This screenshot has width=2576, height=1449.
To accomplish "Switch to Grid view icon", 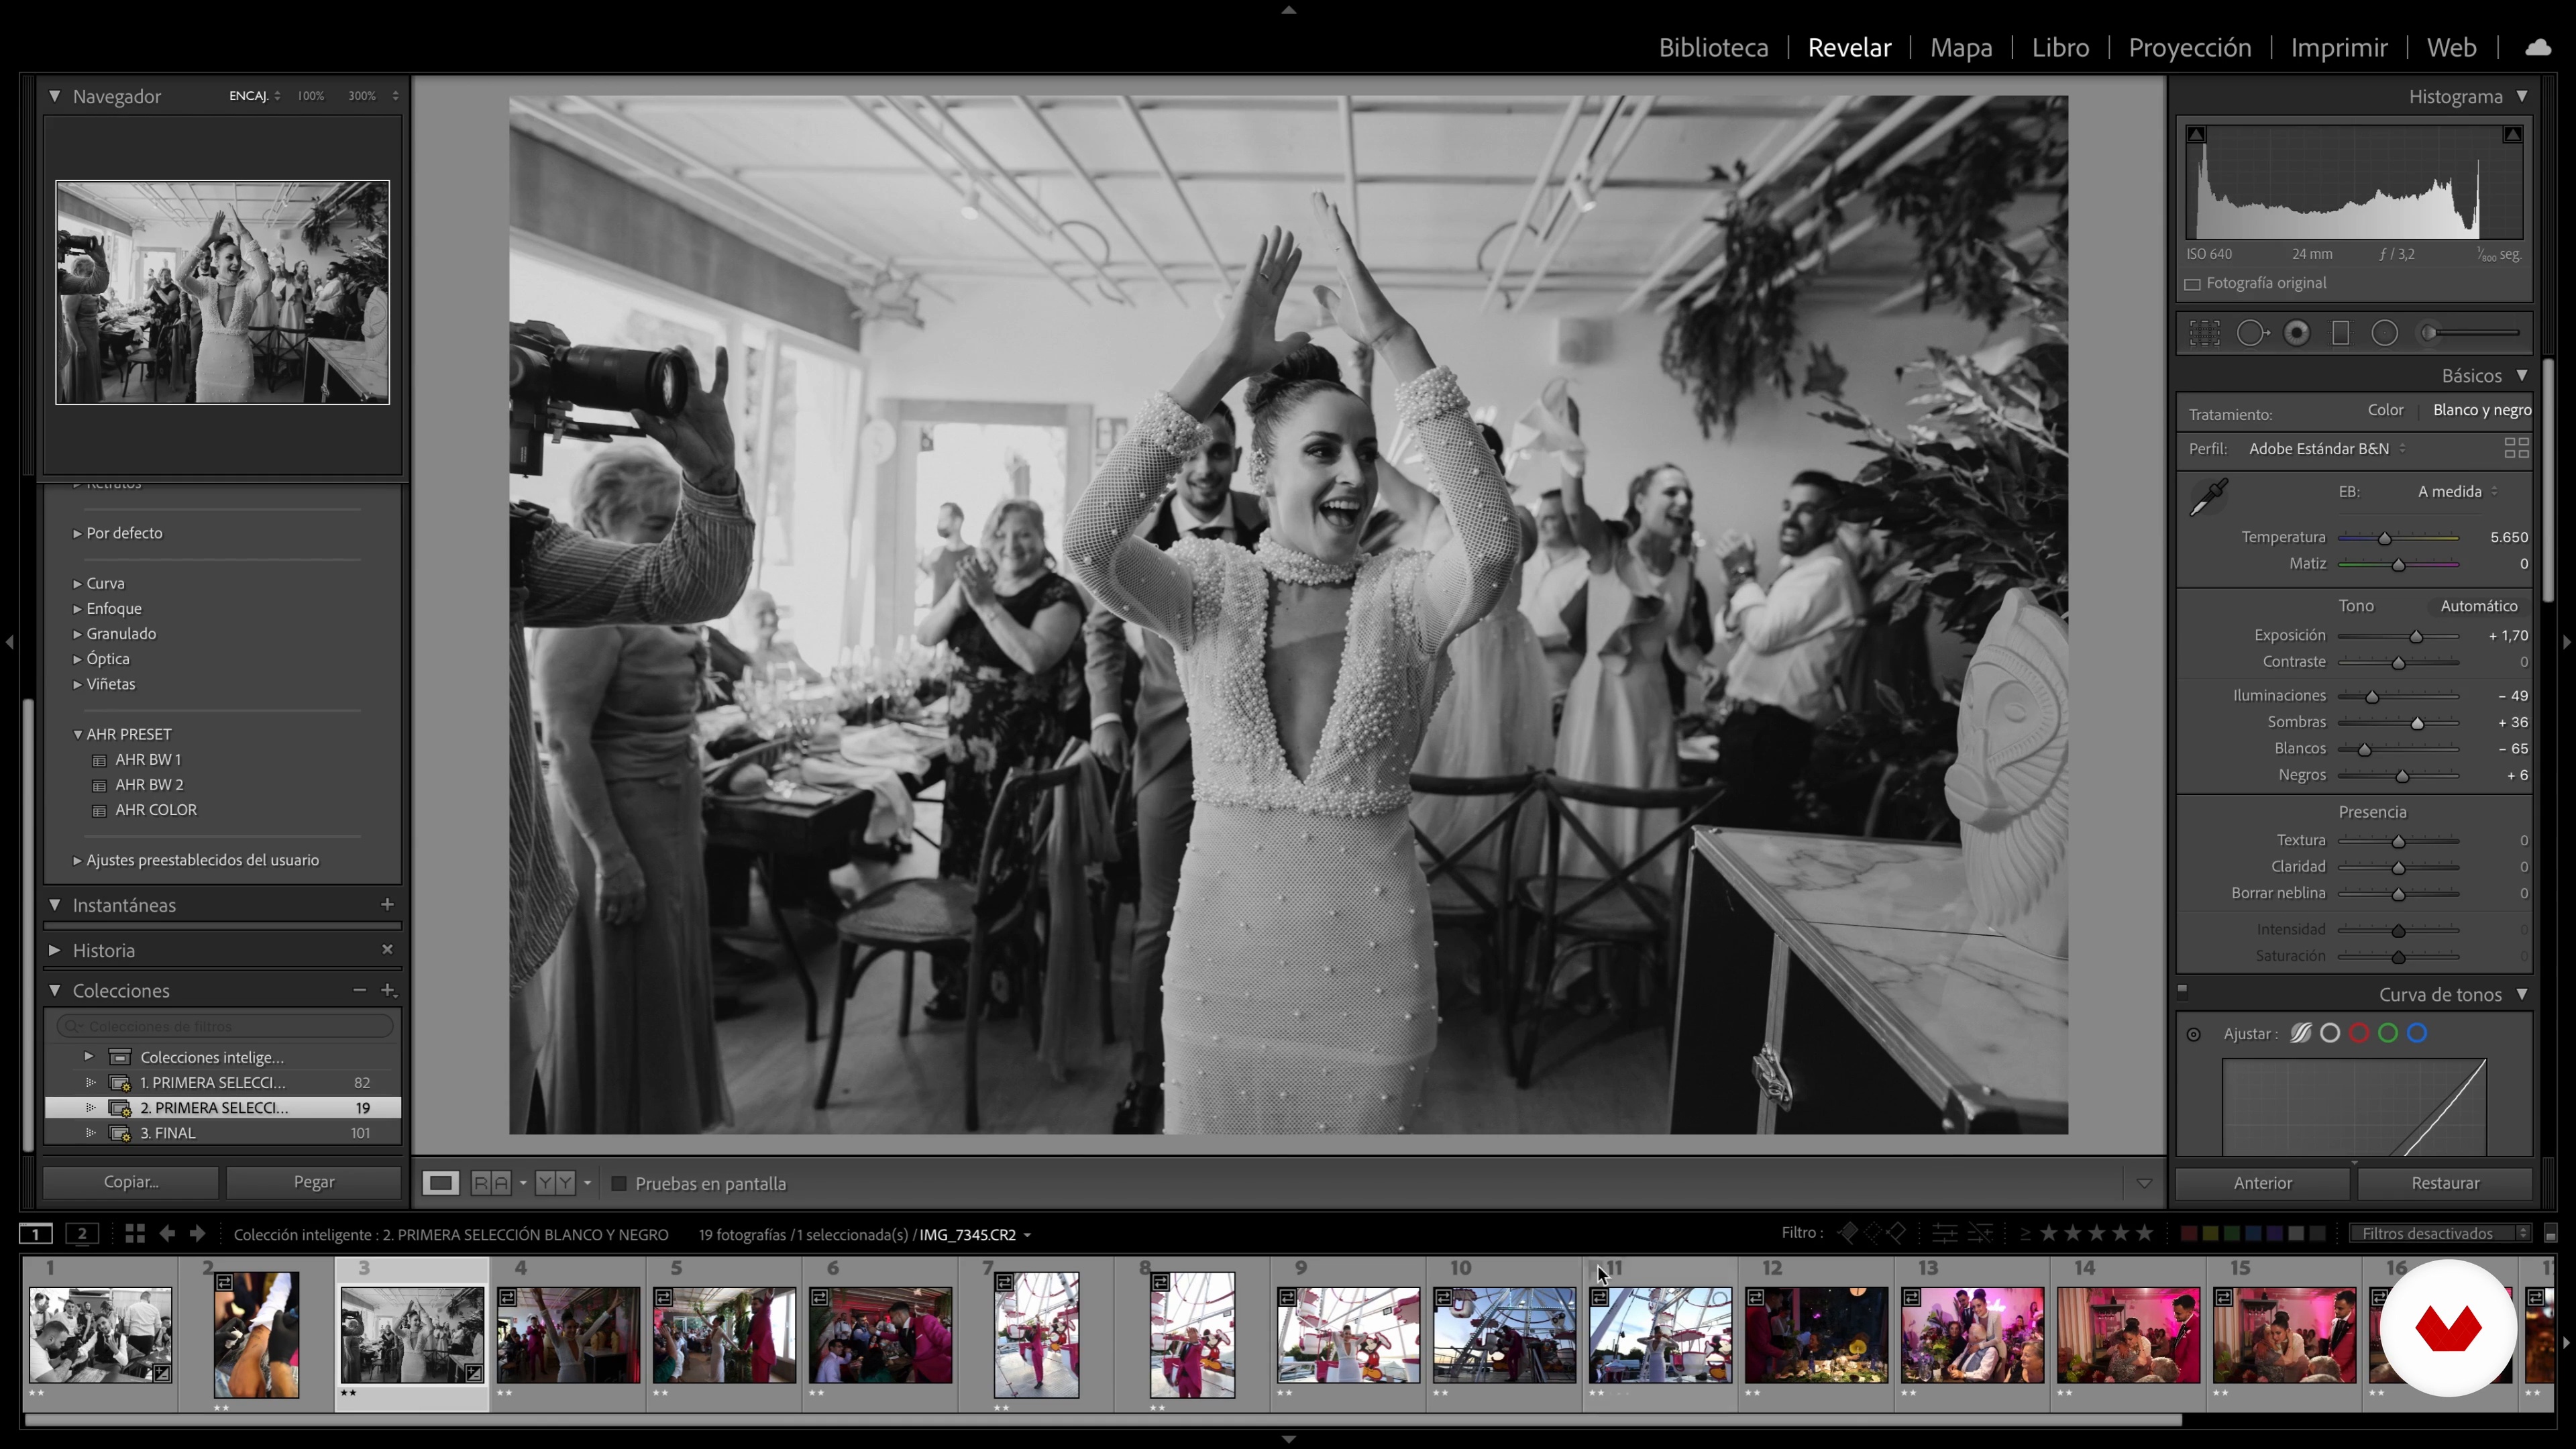I will [135, 1234].
